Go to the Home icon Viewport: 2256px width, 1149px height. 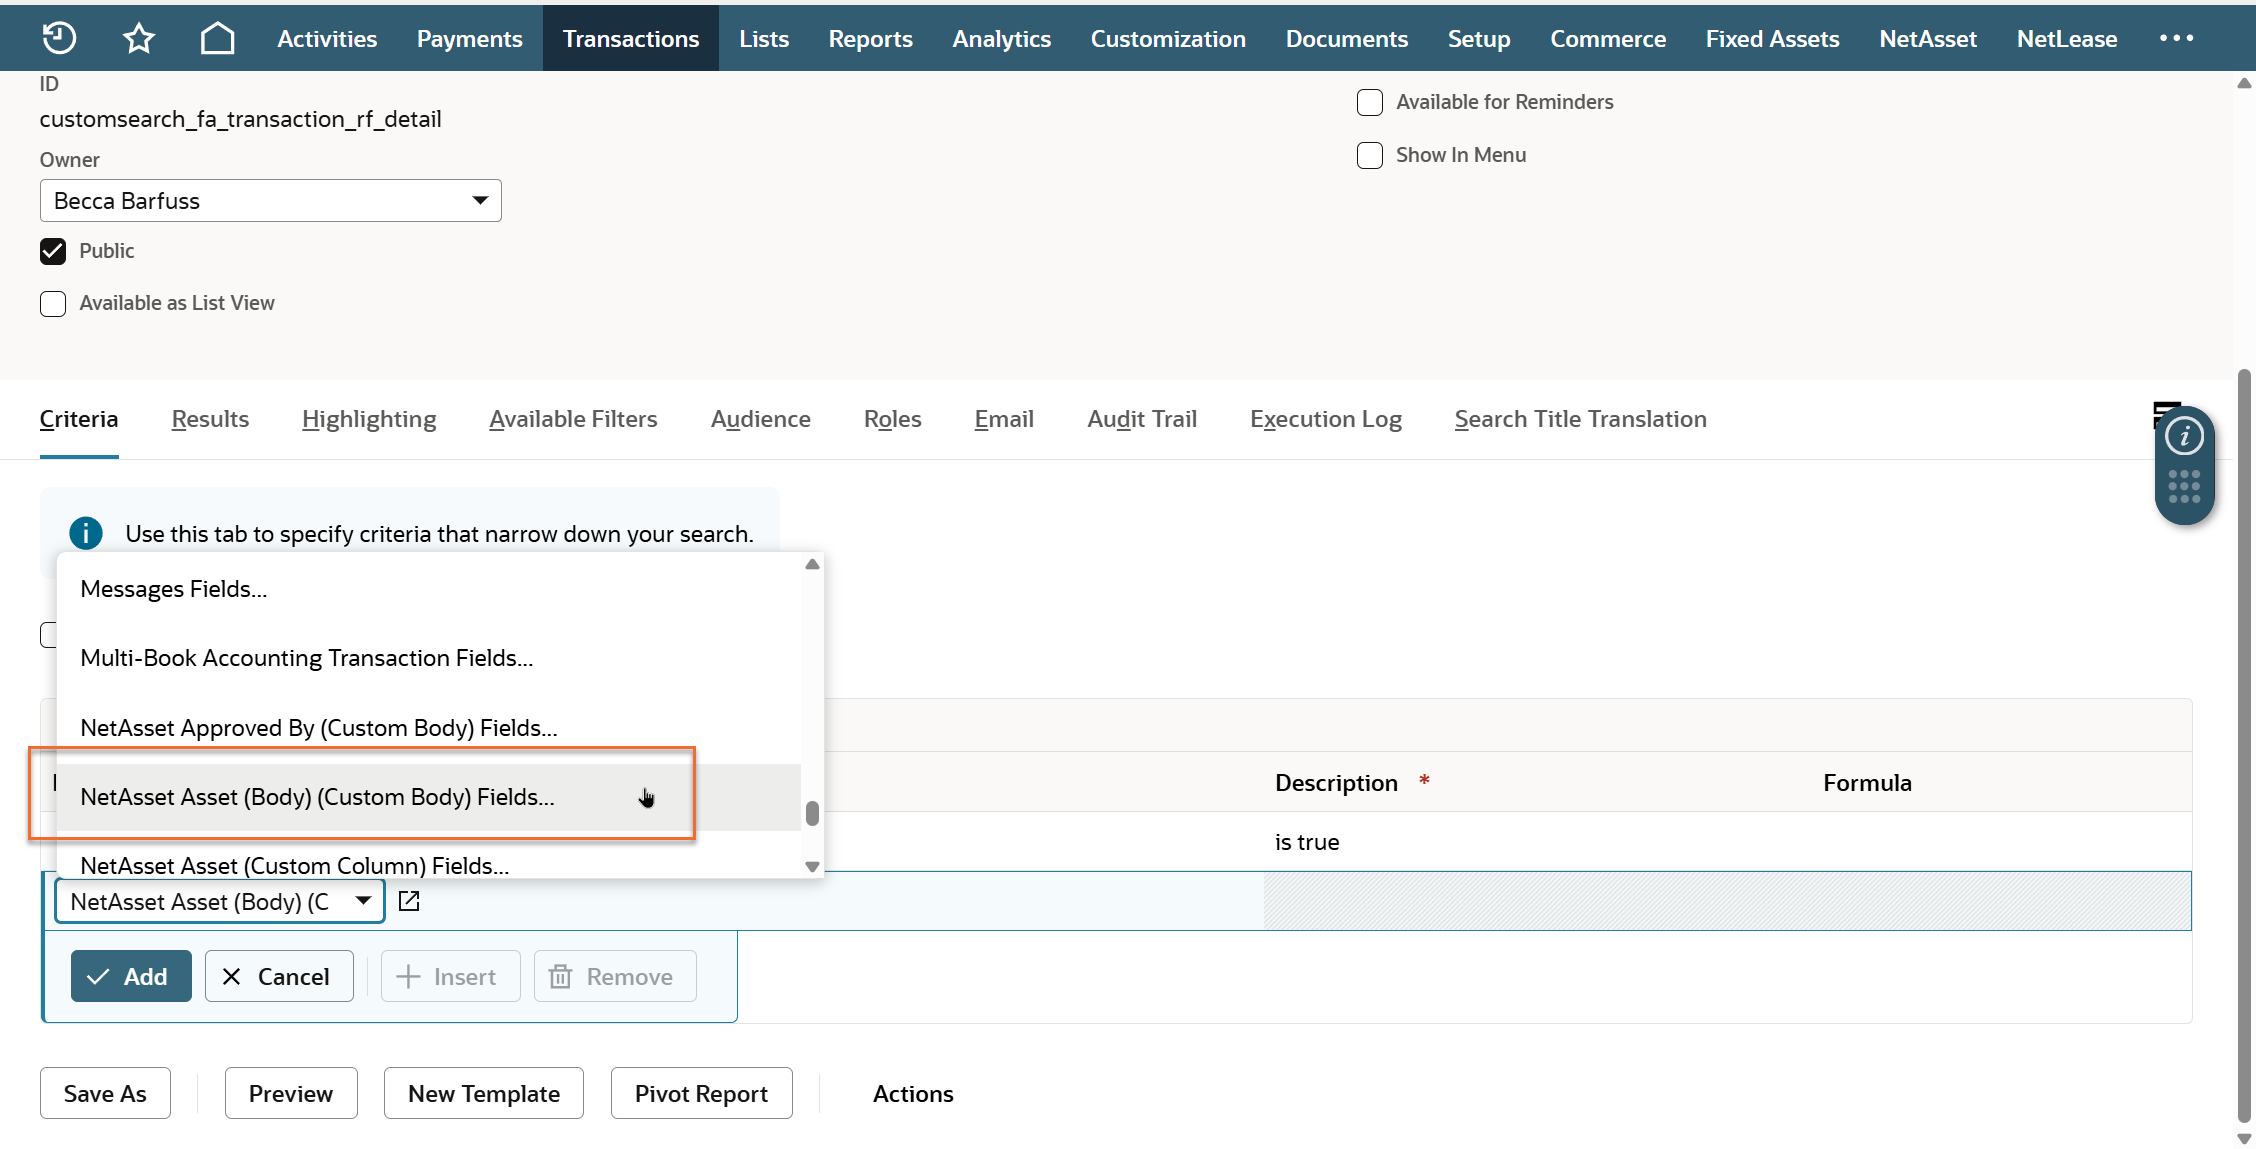point(217,38)
